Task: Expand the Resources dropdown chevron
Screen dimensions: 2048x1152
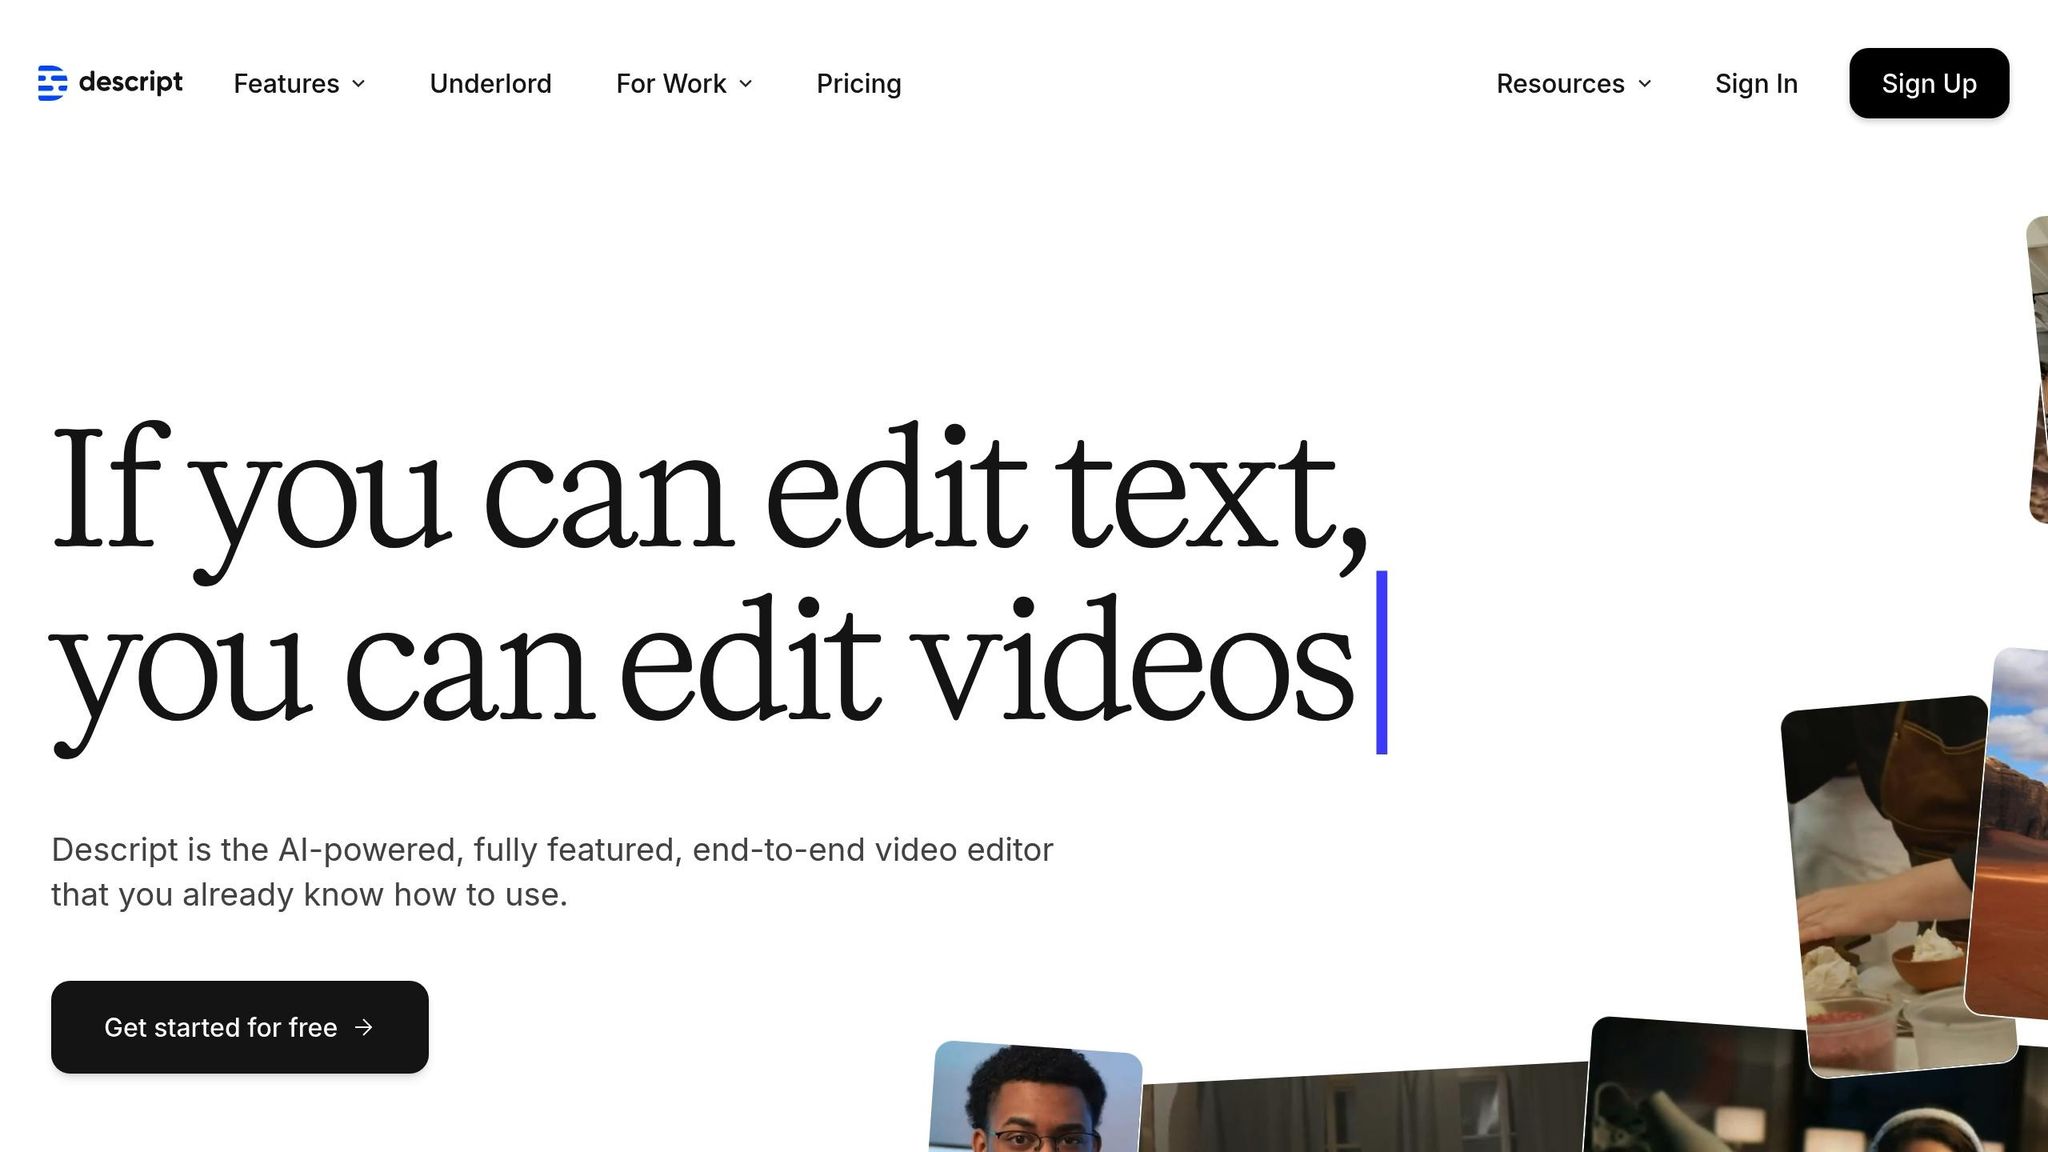Action: point(1645,84)
